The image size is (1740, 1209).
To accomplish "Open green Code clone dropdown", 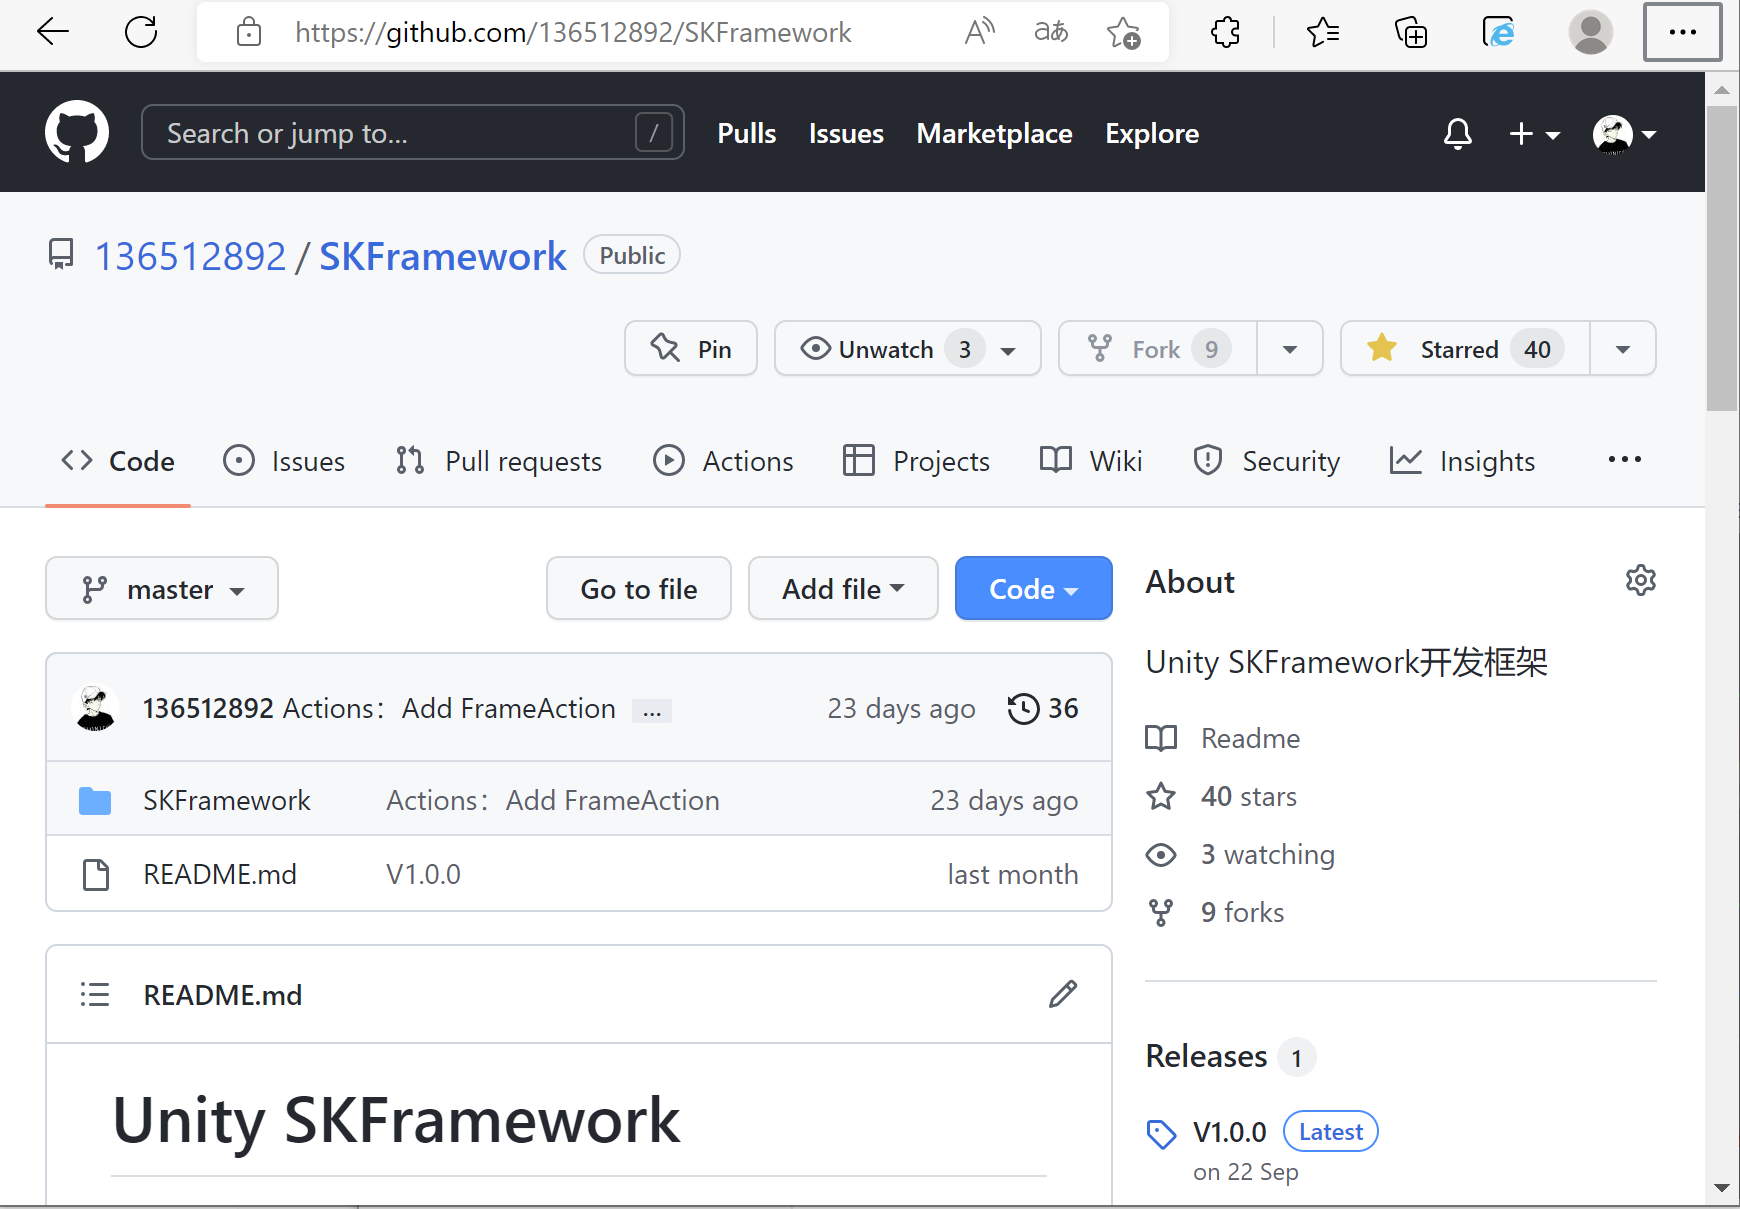I will coord(1034,588).
